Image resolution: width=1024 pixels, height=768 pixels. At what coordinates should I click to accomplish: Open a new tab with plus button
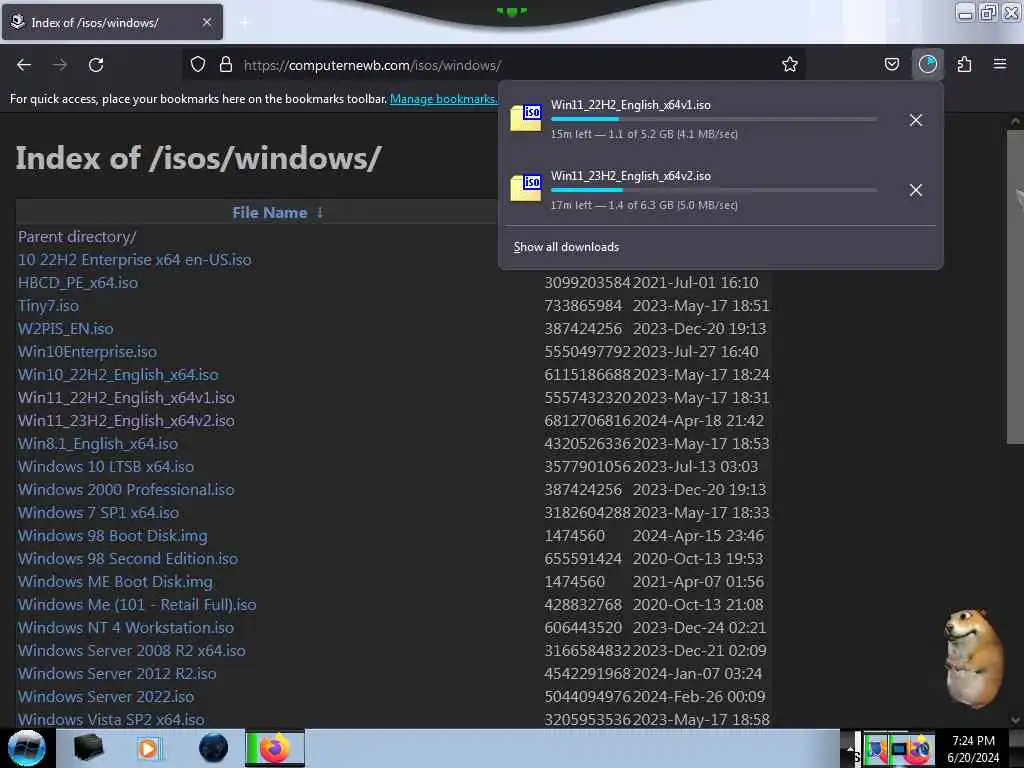point(244,22)
